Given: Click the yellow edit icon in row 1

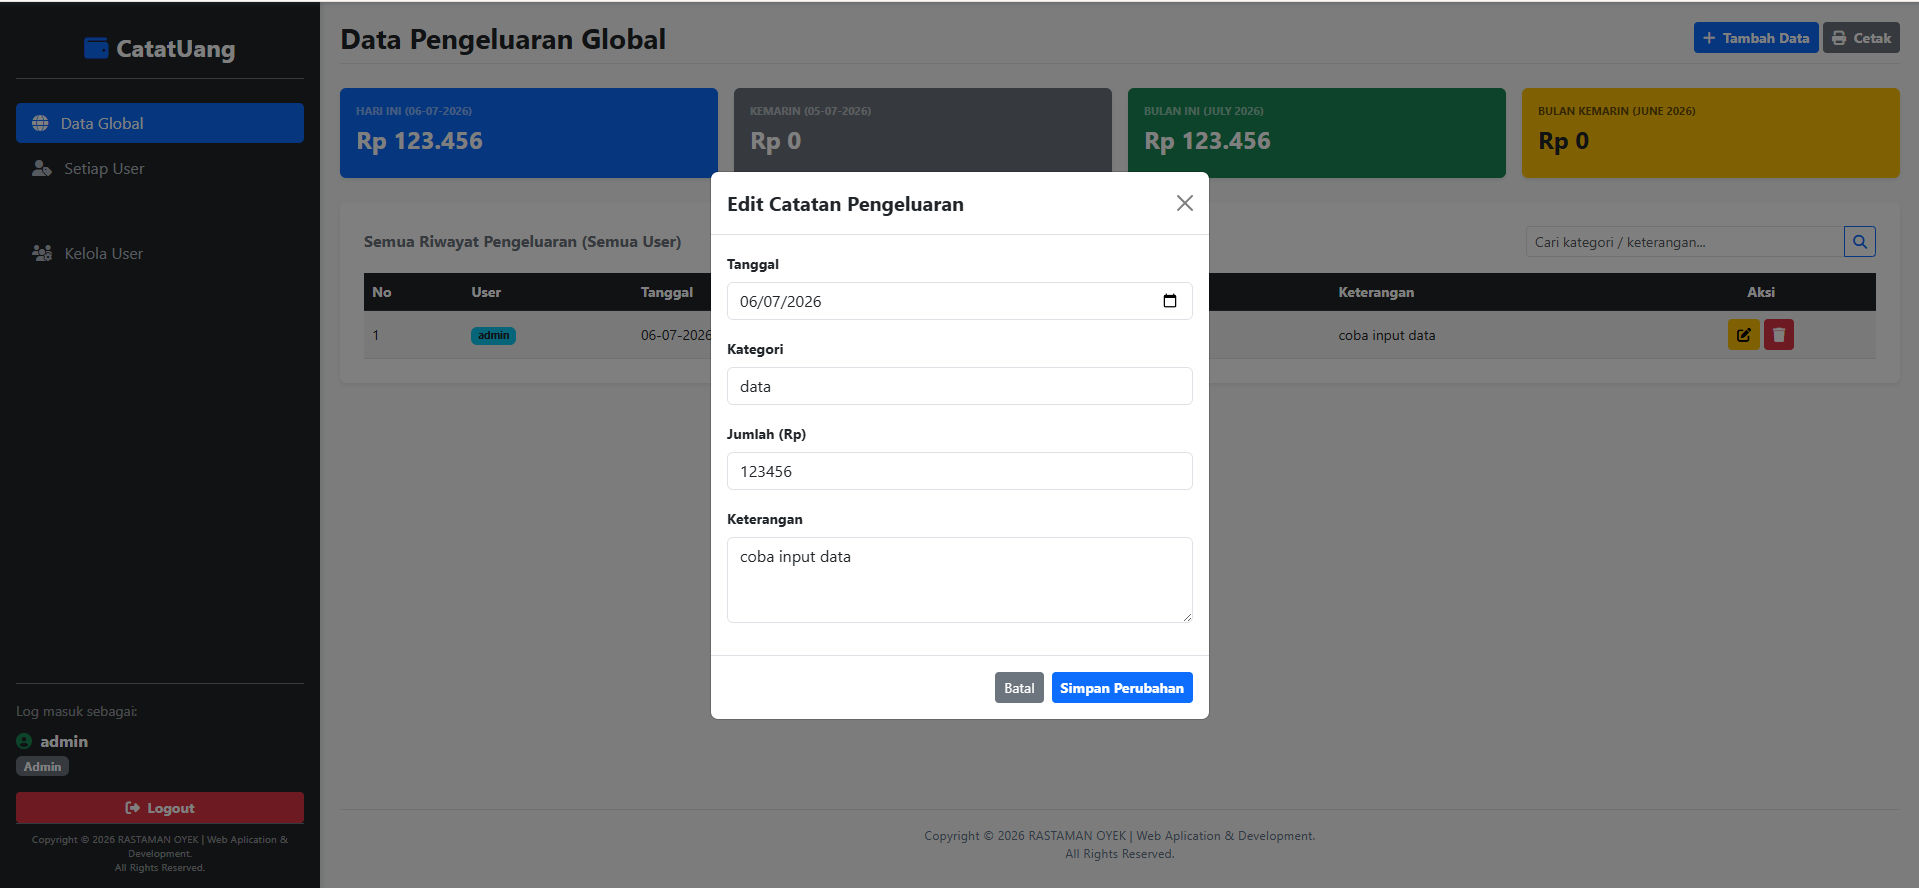Looking at the screenshot, I should click(1743, 335).
